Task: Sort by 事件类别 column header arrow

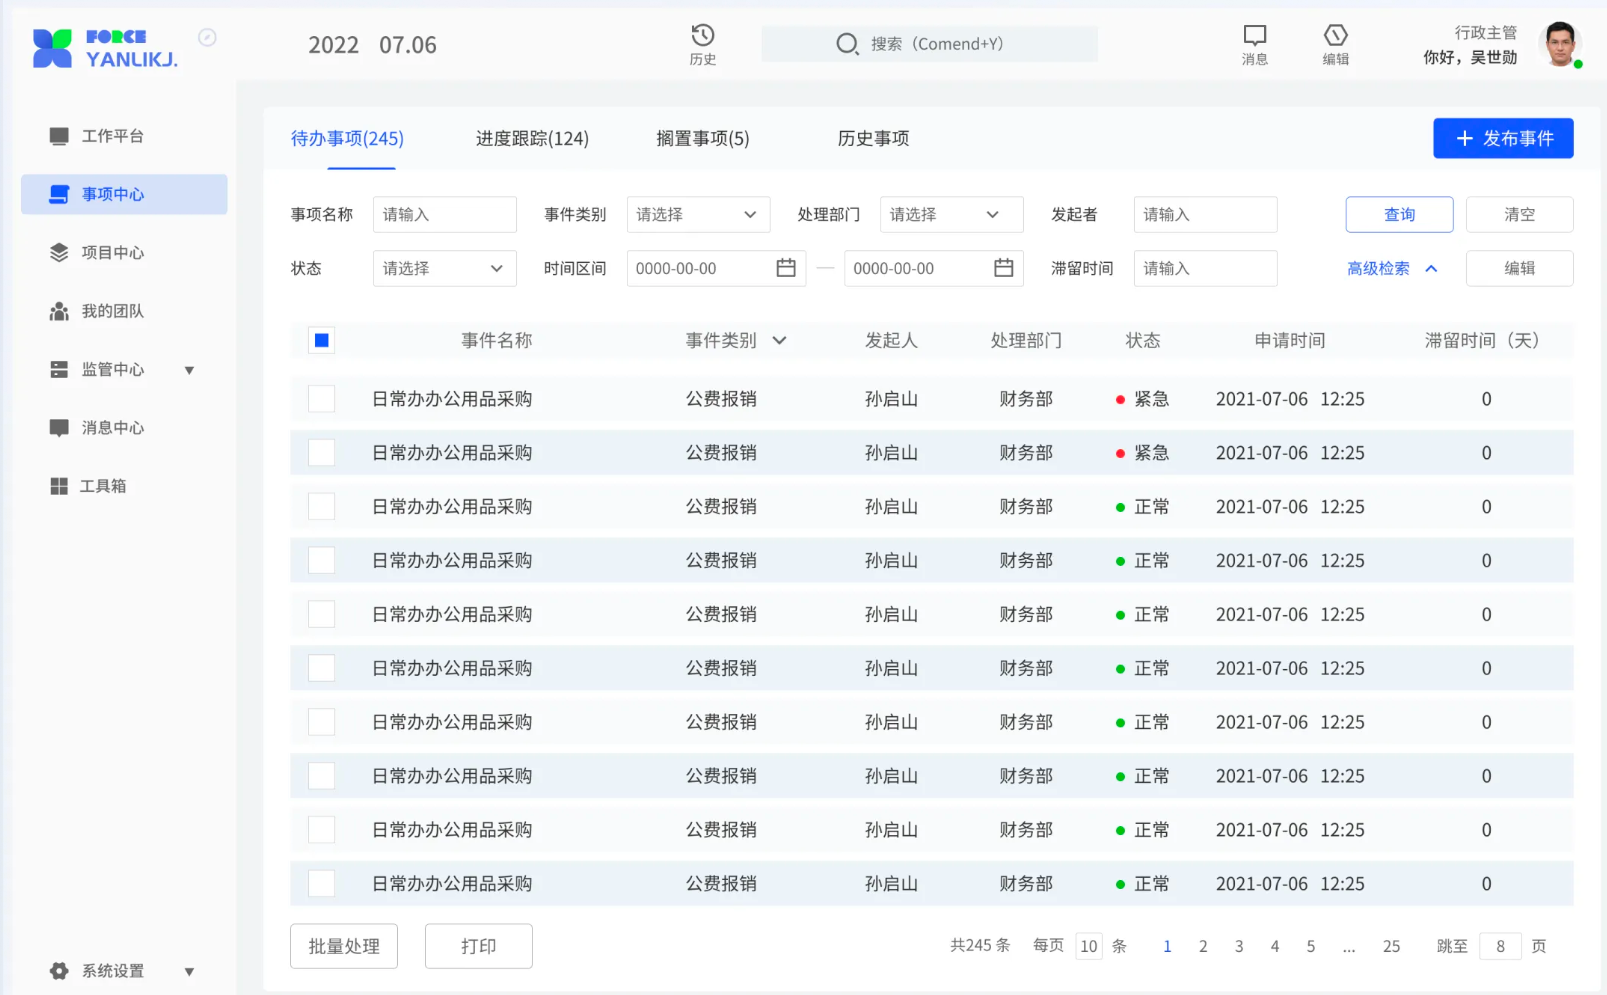Action: 780,341
